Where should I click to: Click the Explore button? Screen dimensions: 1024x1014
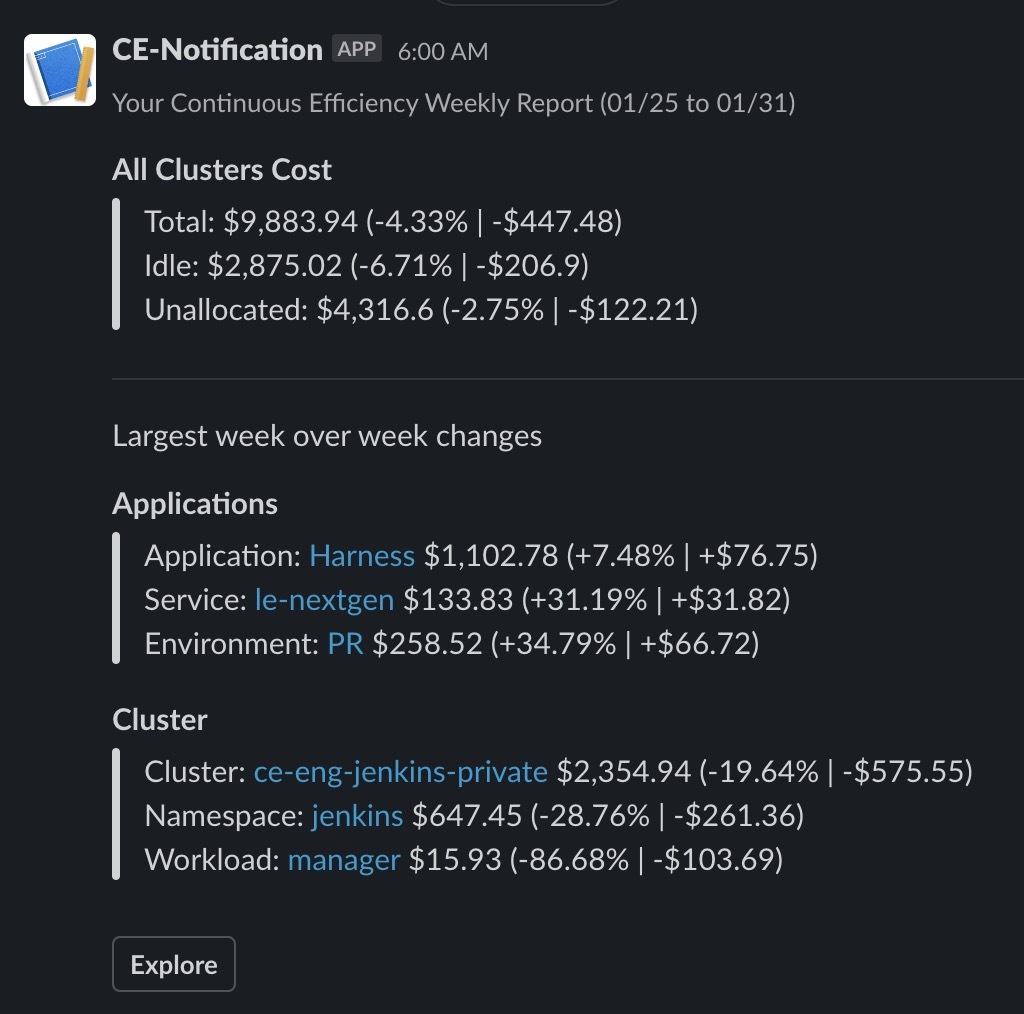[x=174, y=964]
